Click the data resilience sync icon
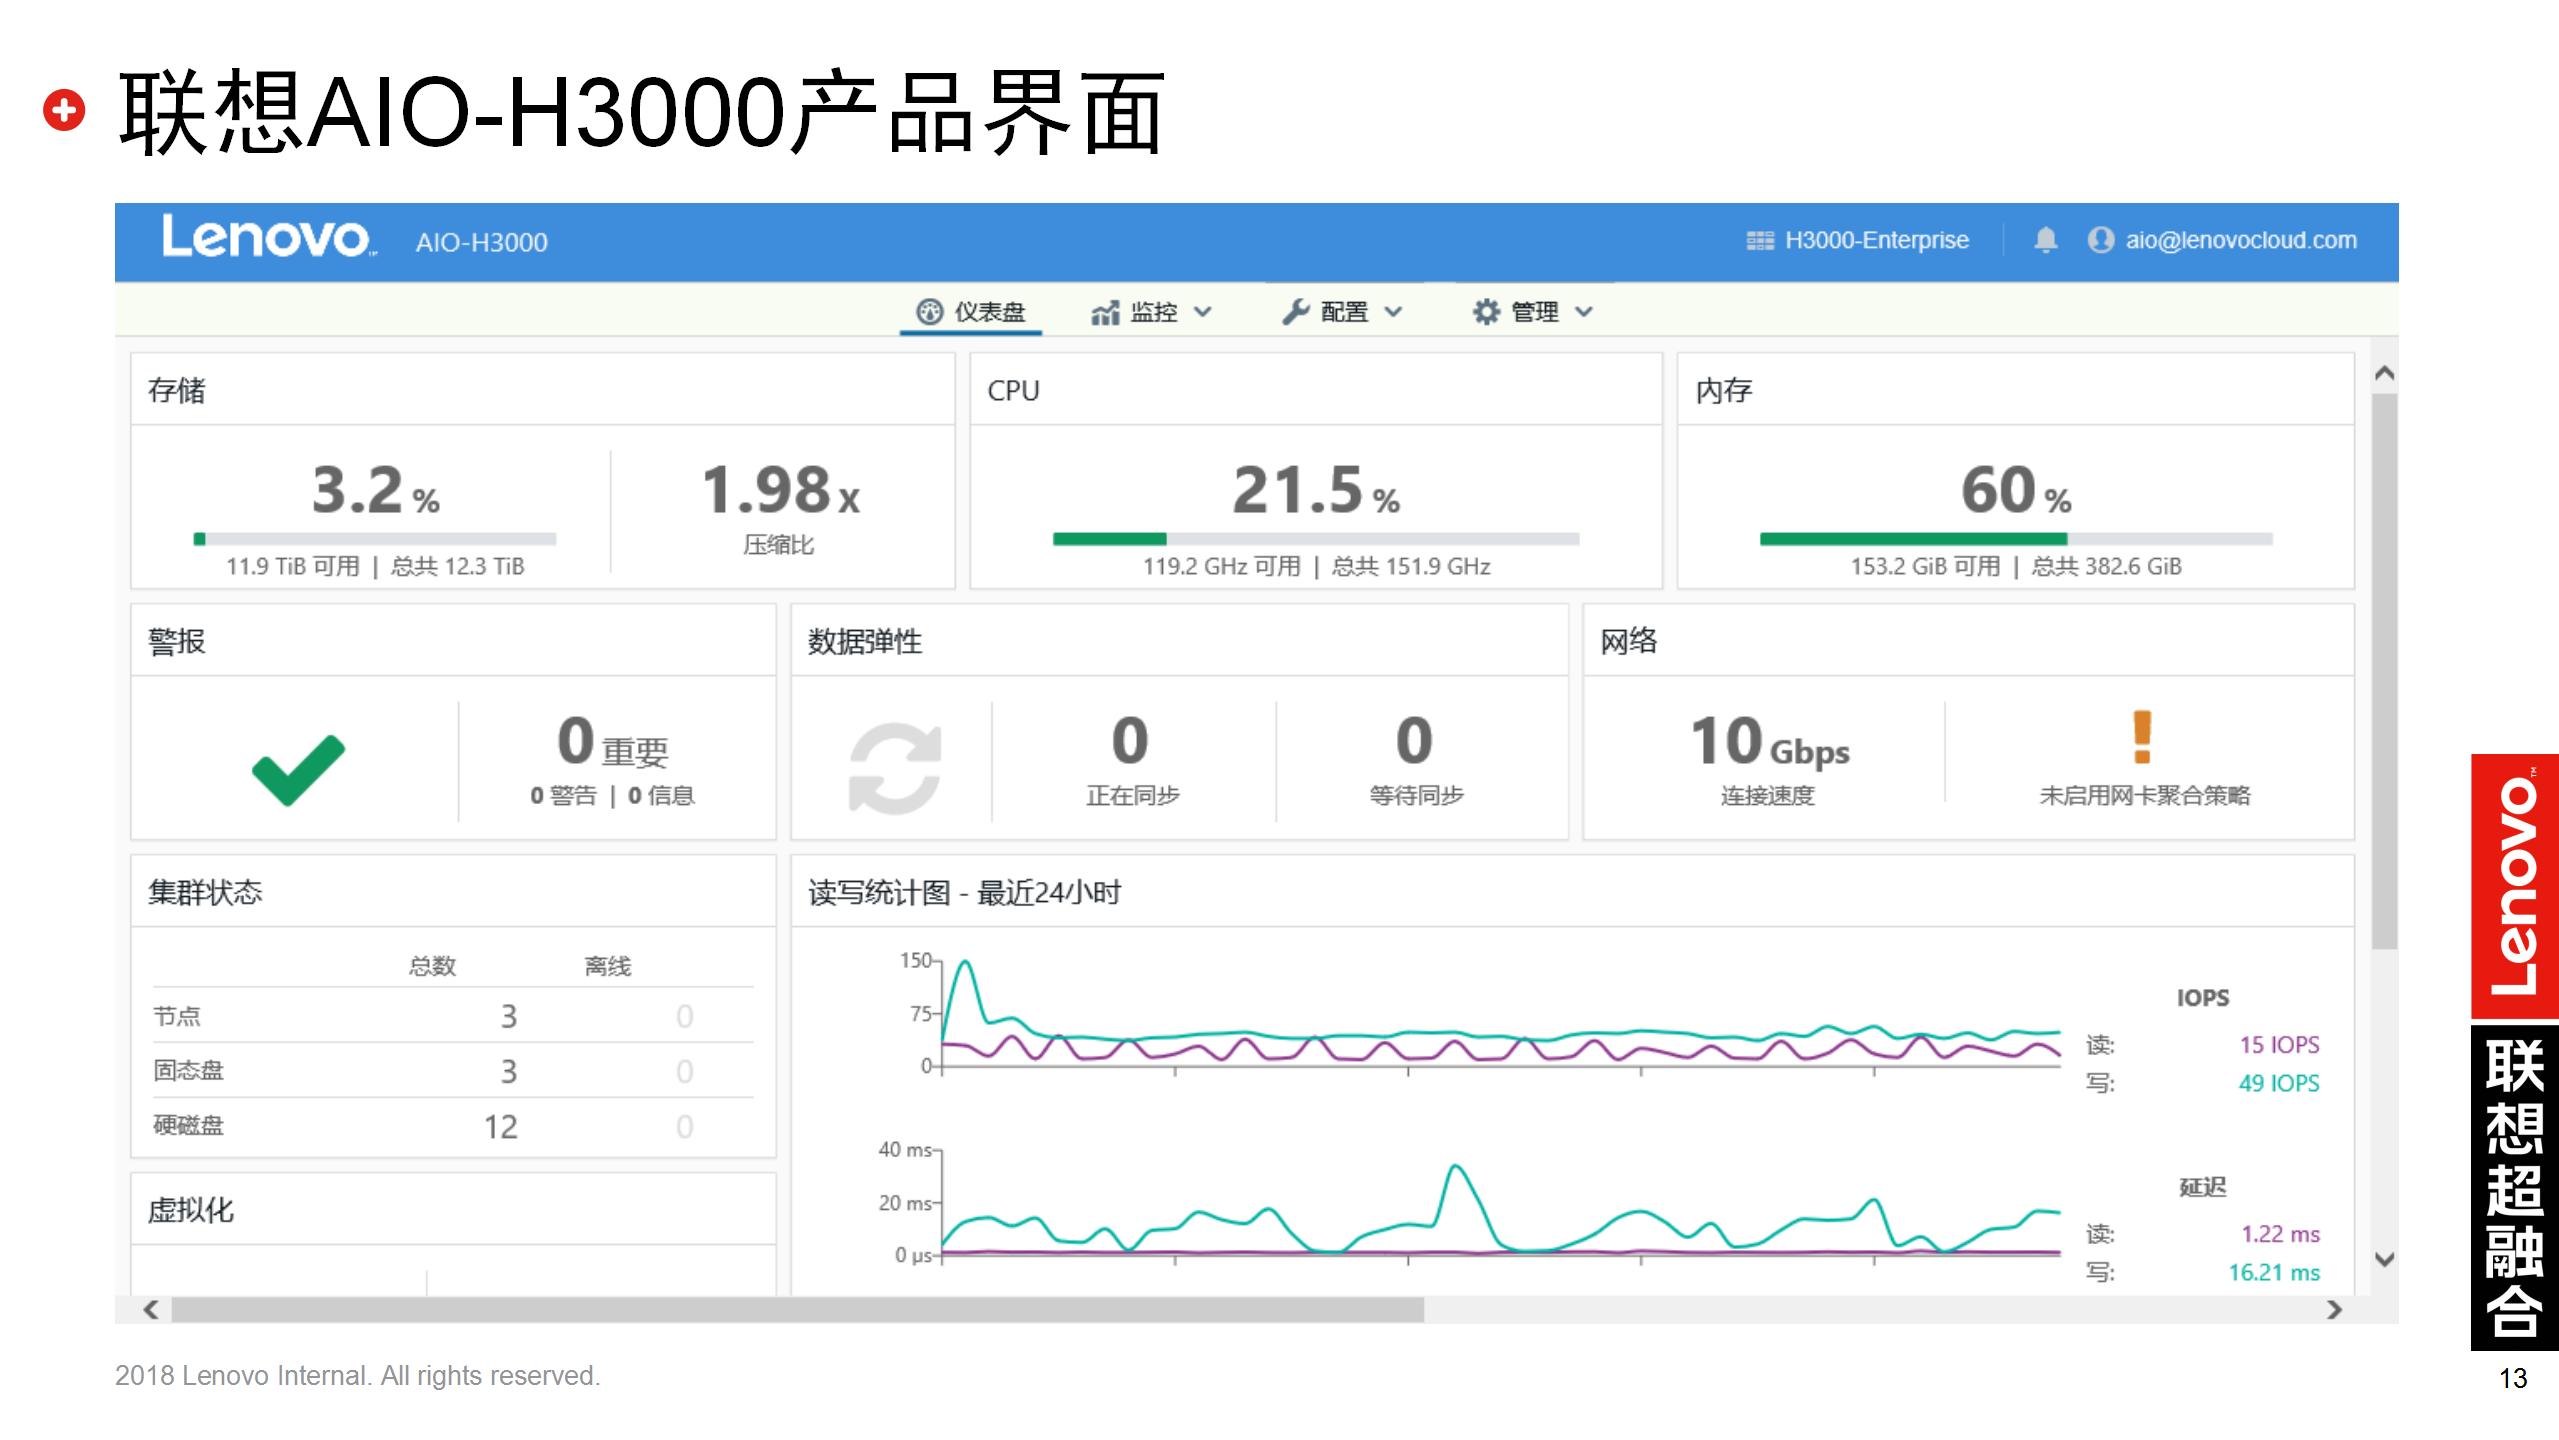Viewport: 2559px width, 1440px height. point(895,769)
